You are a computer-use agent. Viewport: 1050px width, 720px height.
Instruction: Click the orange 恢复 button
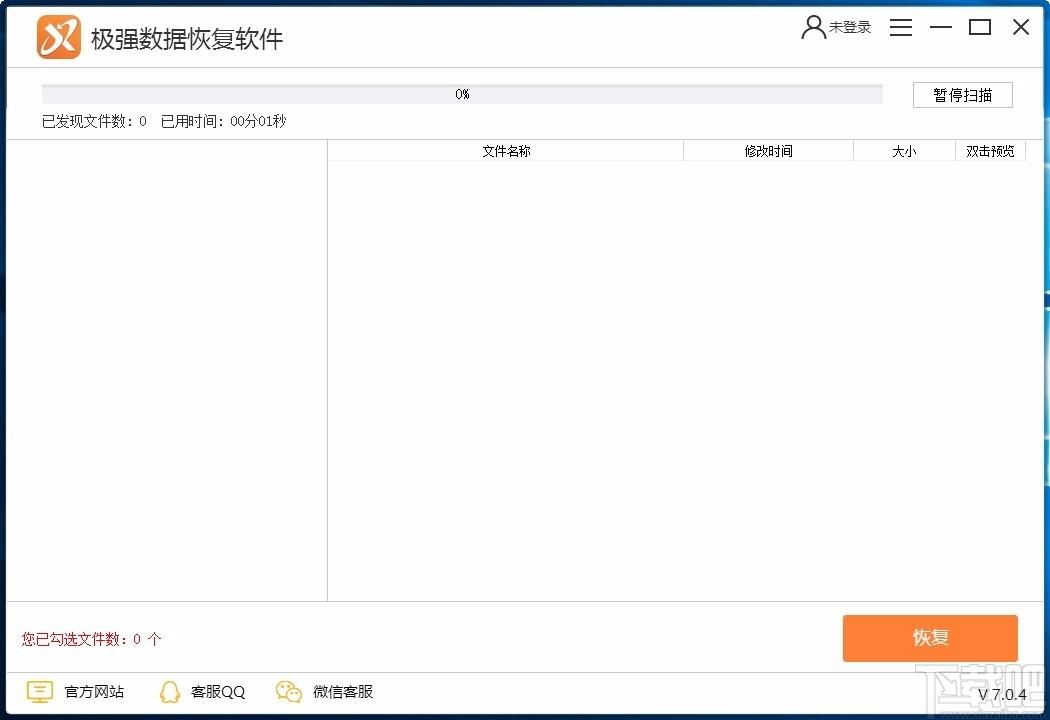[x=930, y=638]
